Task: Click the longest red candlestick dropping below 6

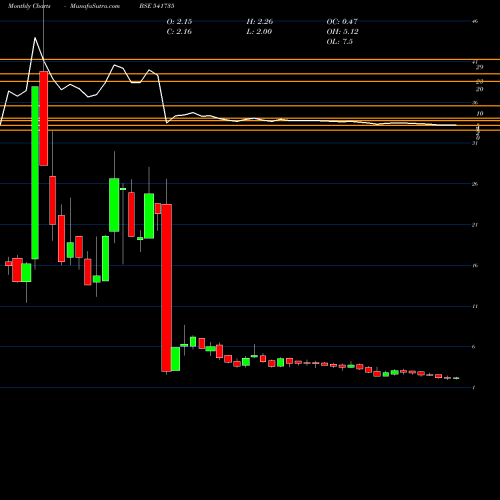Action: (x=166, y=288)
